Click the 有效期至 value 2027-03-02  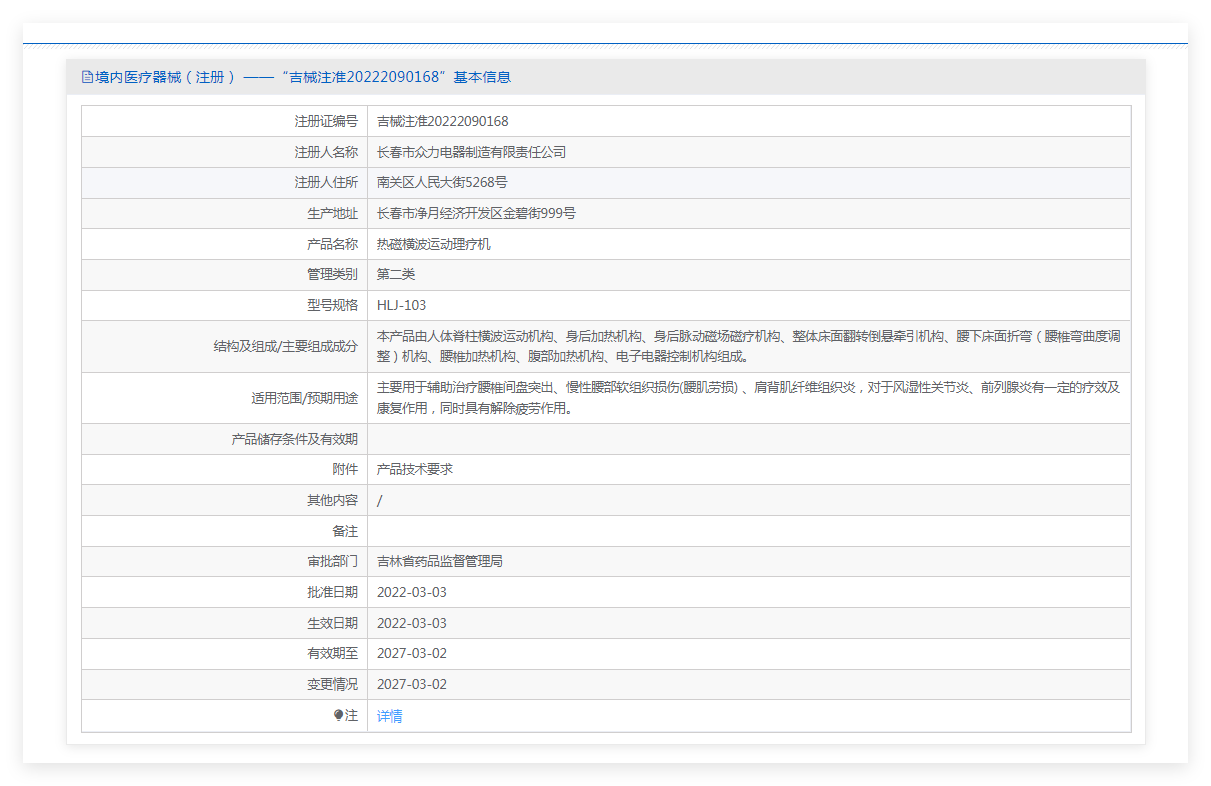coord(411,653)
